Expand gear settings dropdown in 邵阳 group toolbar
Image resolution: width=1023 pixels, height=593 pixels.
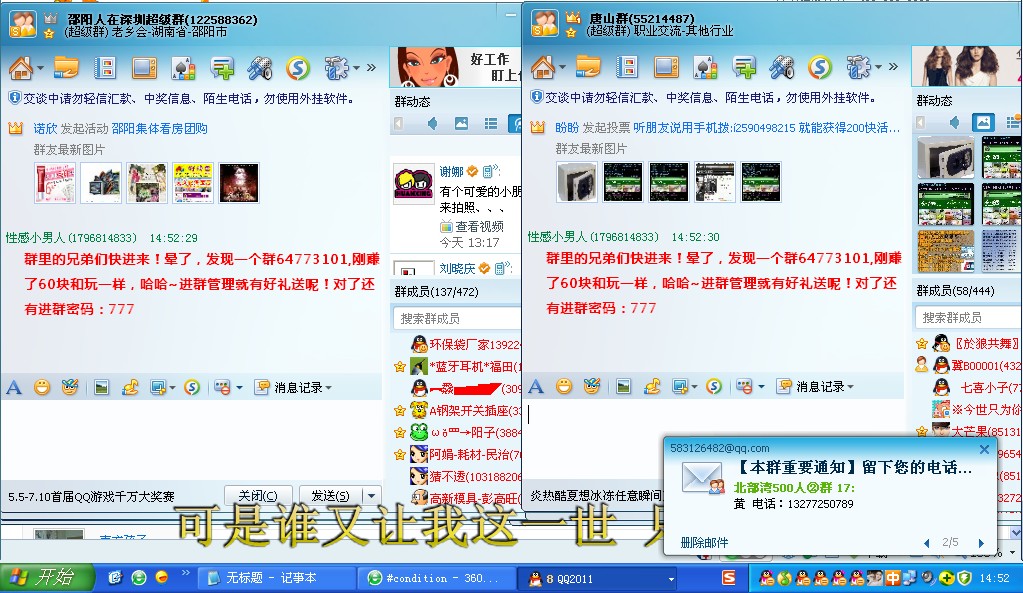click(x=356, y=68)
